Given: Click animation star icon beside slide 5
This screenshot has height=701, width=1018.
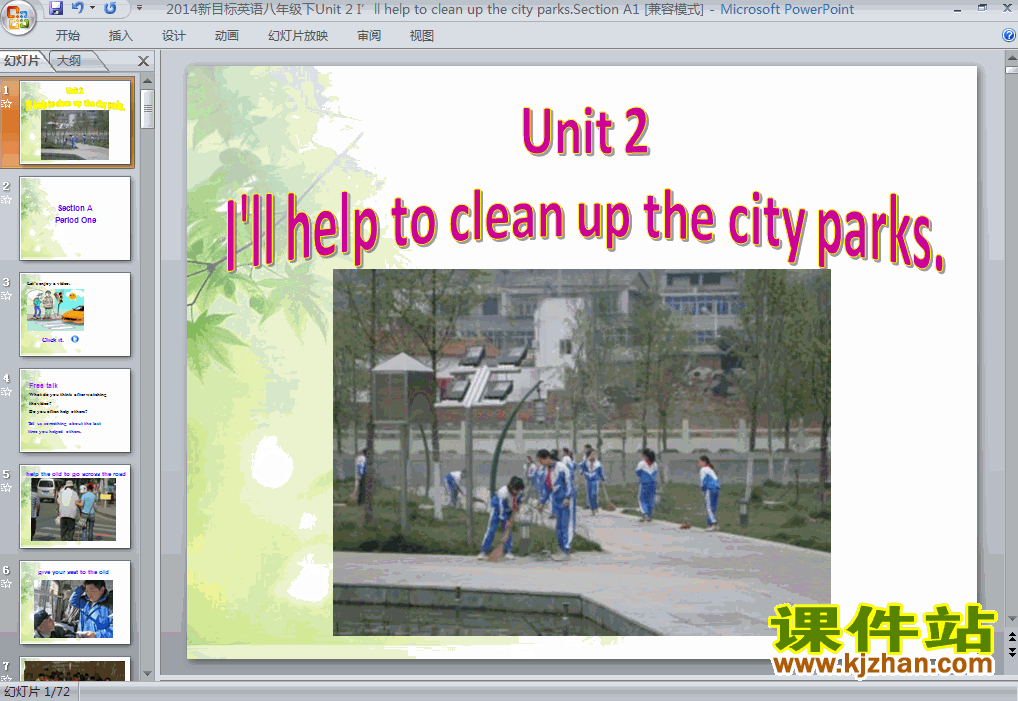Looking at the screenshot, I should point(6,488).
